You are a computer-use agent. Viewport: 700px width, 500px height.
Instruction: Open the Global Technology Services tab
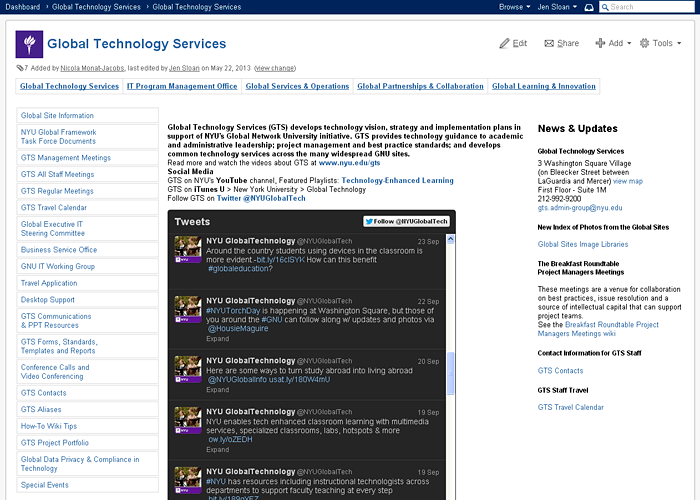69,86
